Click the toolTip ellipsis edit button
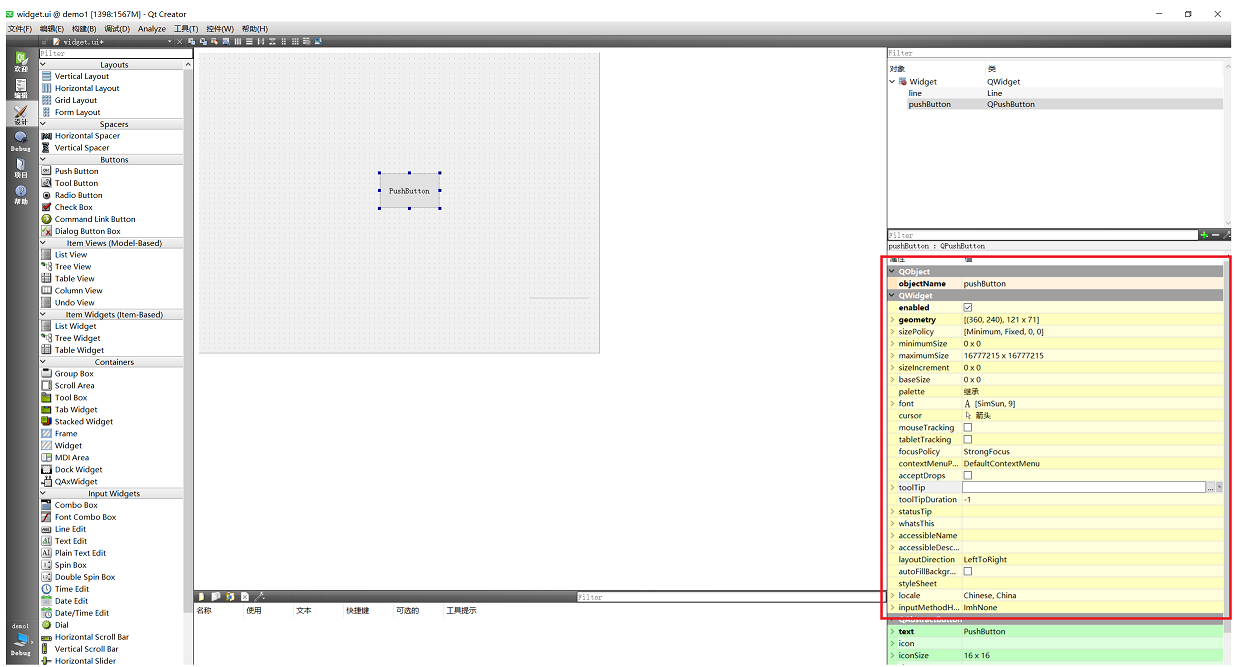The image size is (1234, 667). pos(1210,487)
